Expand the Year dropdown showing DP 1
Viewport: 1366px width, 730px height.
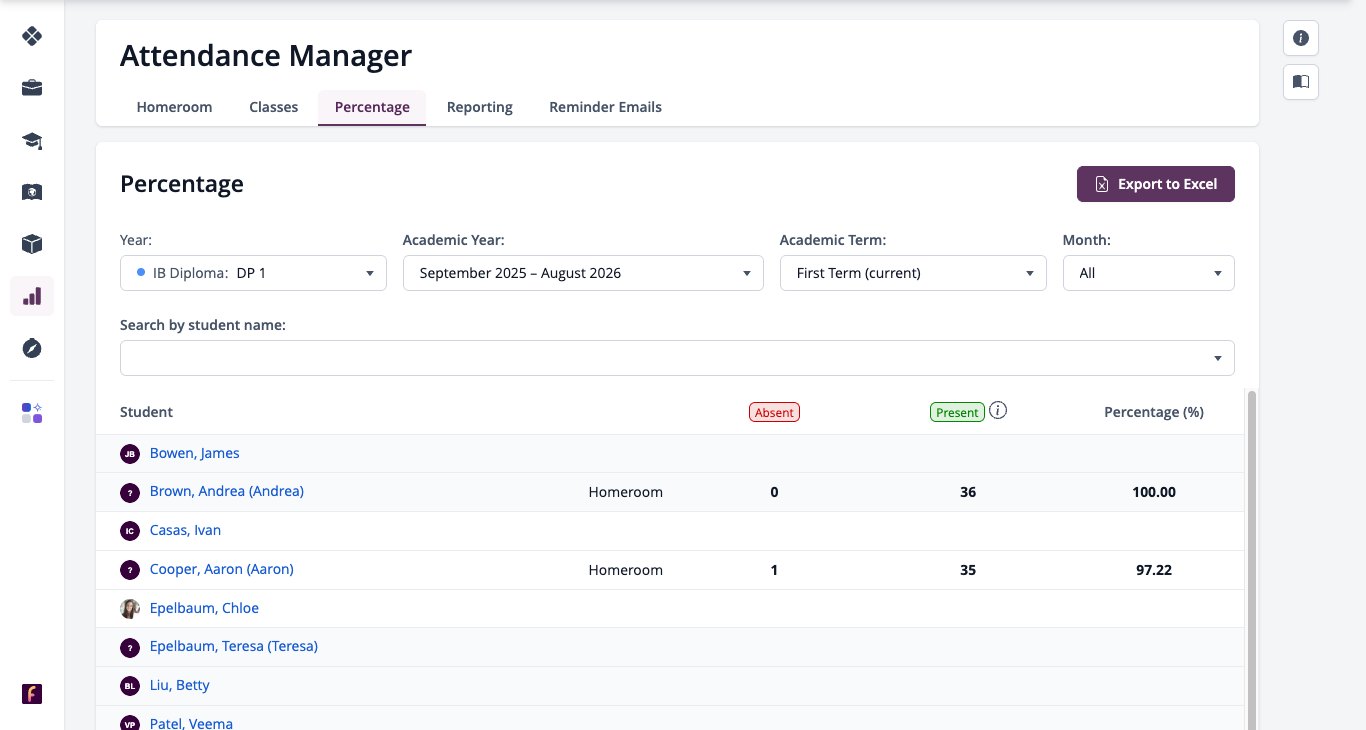(253, 273)
